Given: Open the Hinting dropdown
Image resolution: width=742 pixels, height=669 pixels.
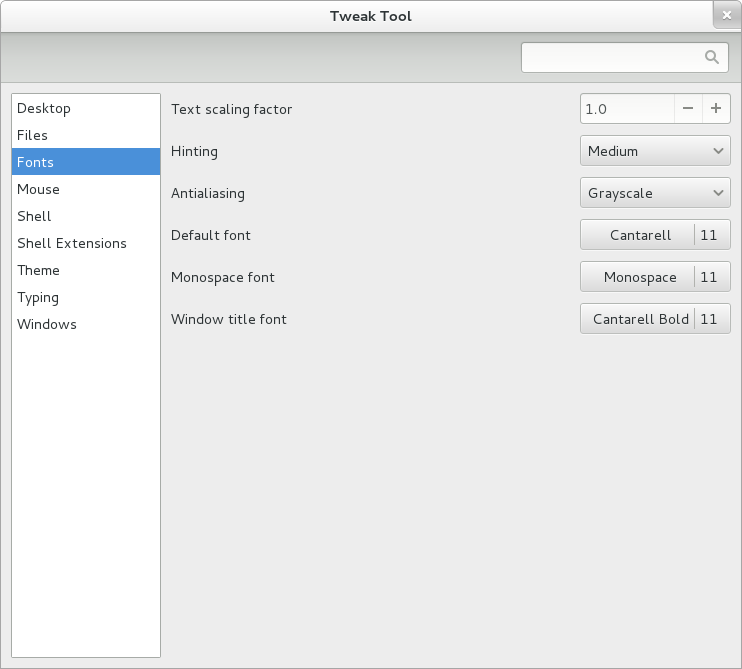Looking at the screenshot, I should click(655, 151).
